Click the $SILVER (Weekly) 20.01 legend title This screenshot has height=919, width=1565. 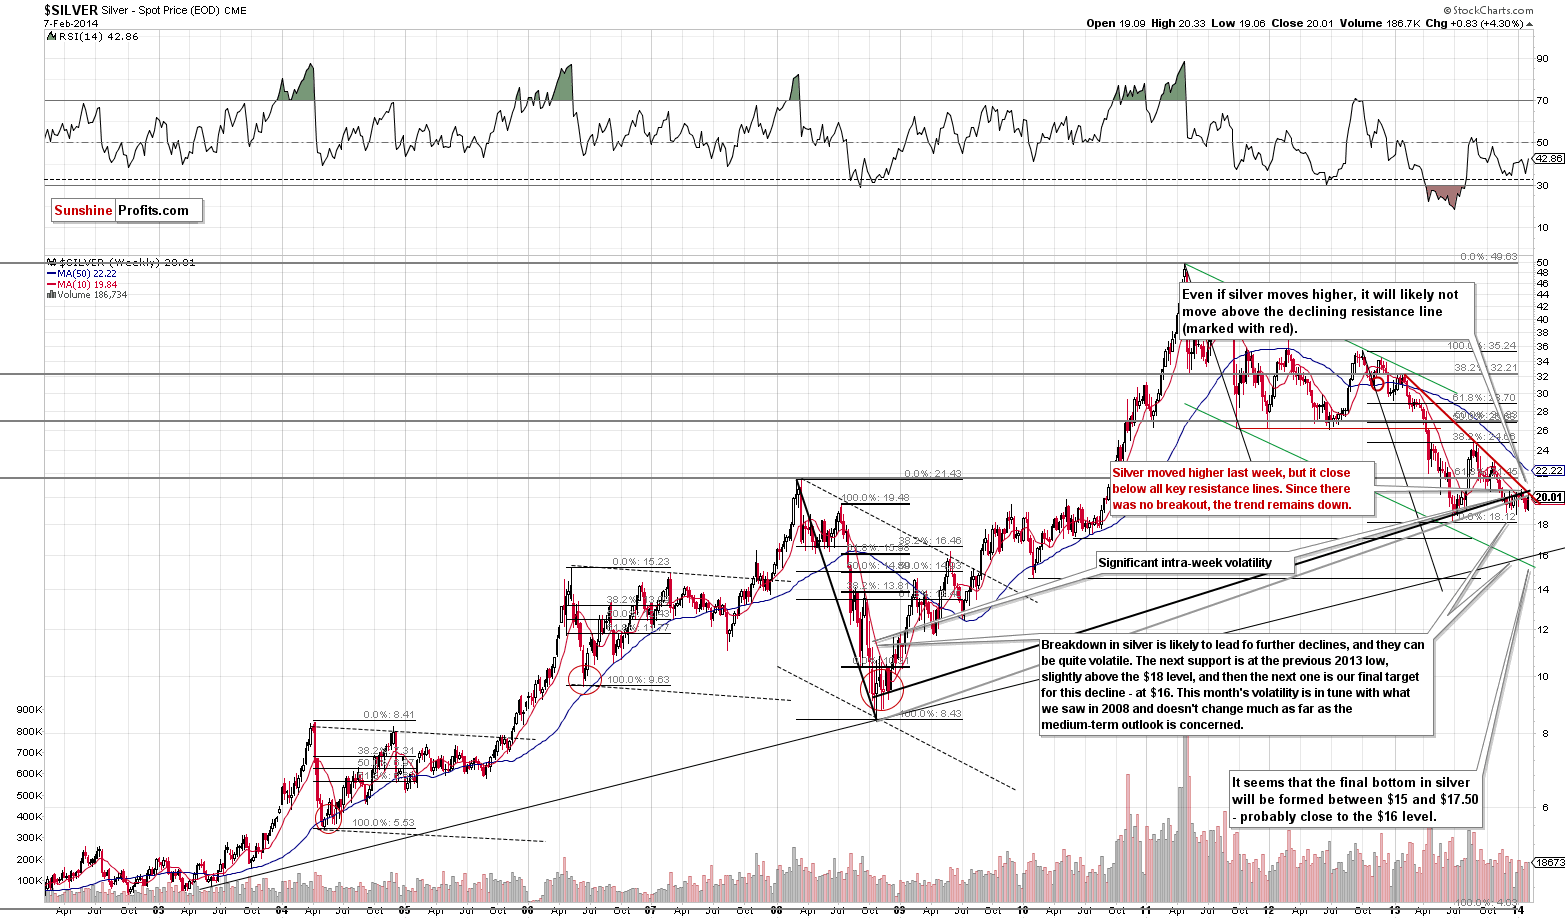121,262
